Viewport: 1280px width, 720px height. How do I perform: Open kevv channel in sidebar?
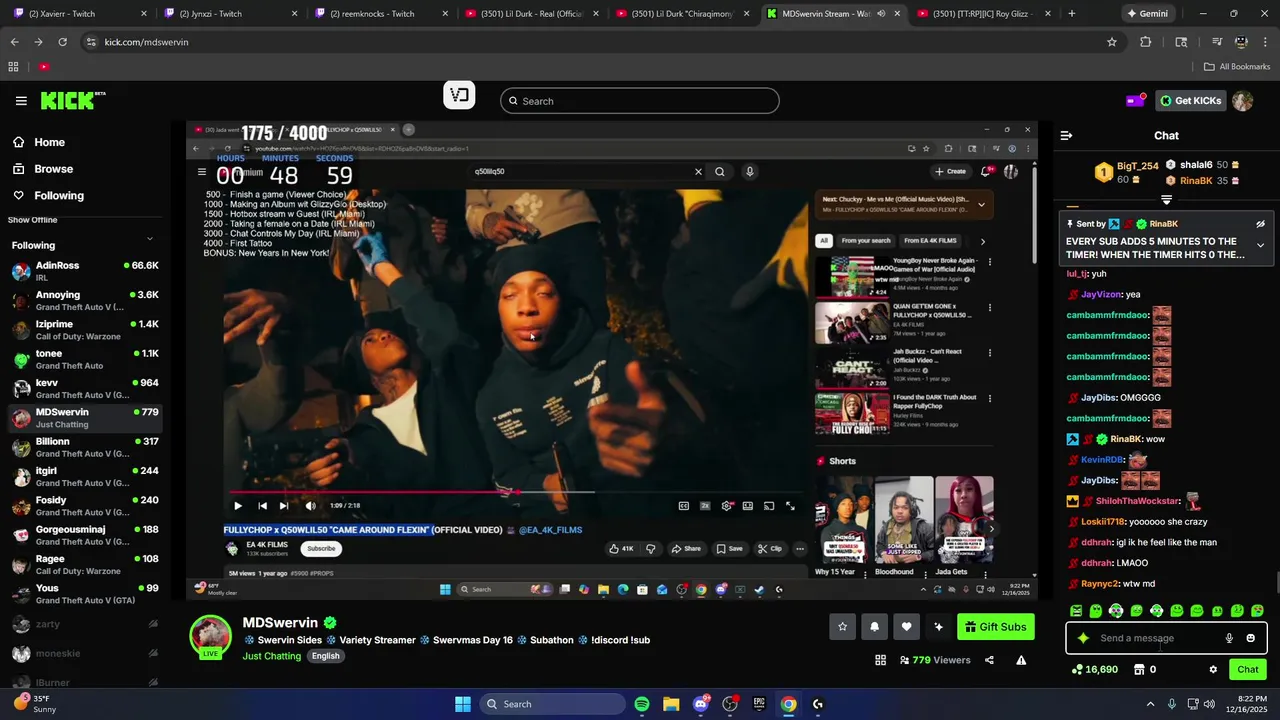84,389
